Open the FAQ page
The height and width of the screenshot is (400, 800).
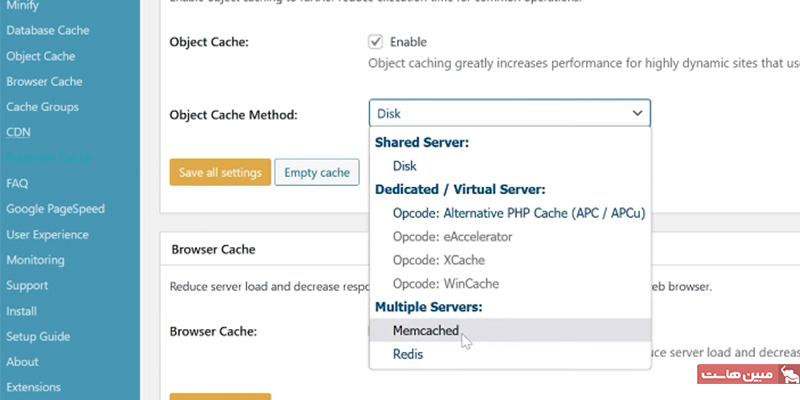point(17,183)
